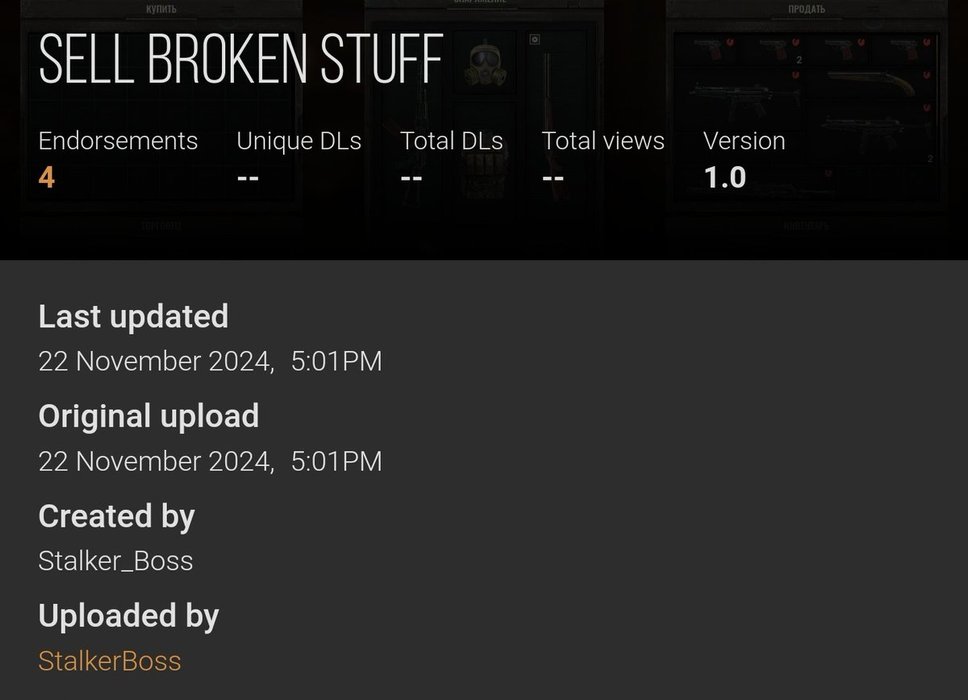Click the Endorsements label
The width and height of the screenshot is (968, 700).
(x=118, y=141)
